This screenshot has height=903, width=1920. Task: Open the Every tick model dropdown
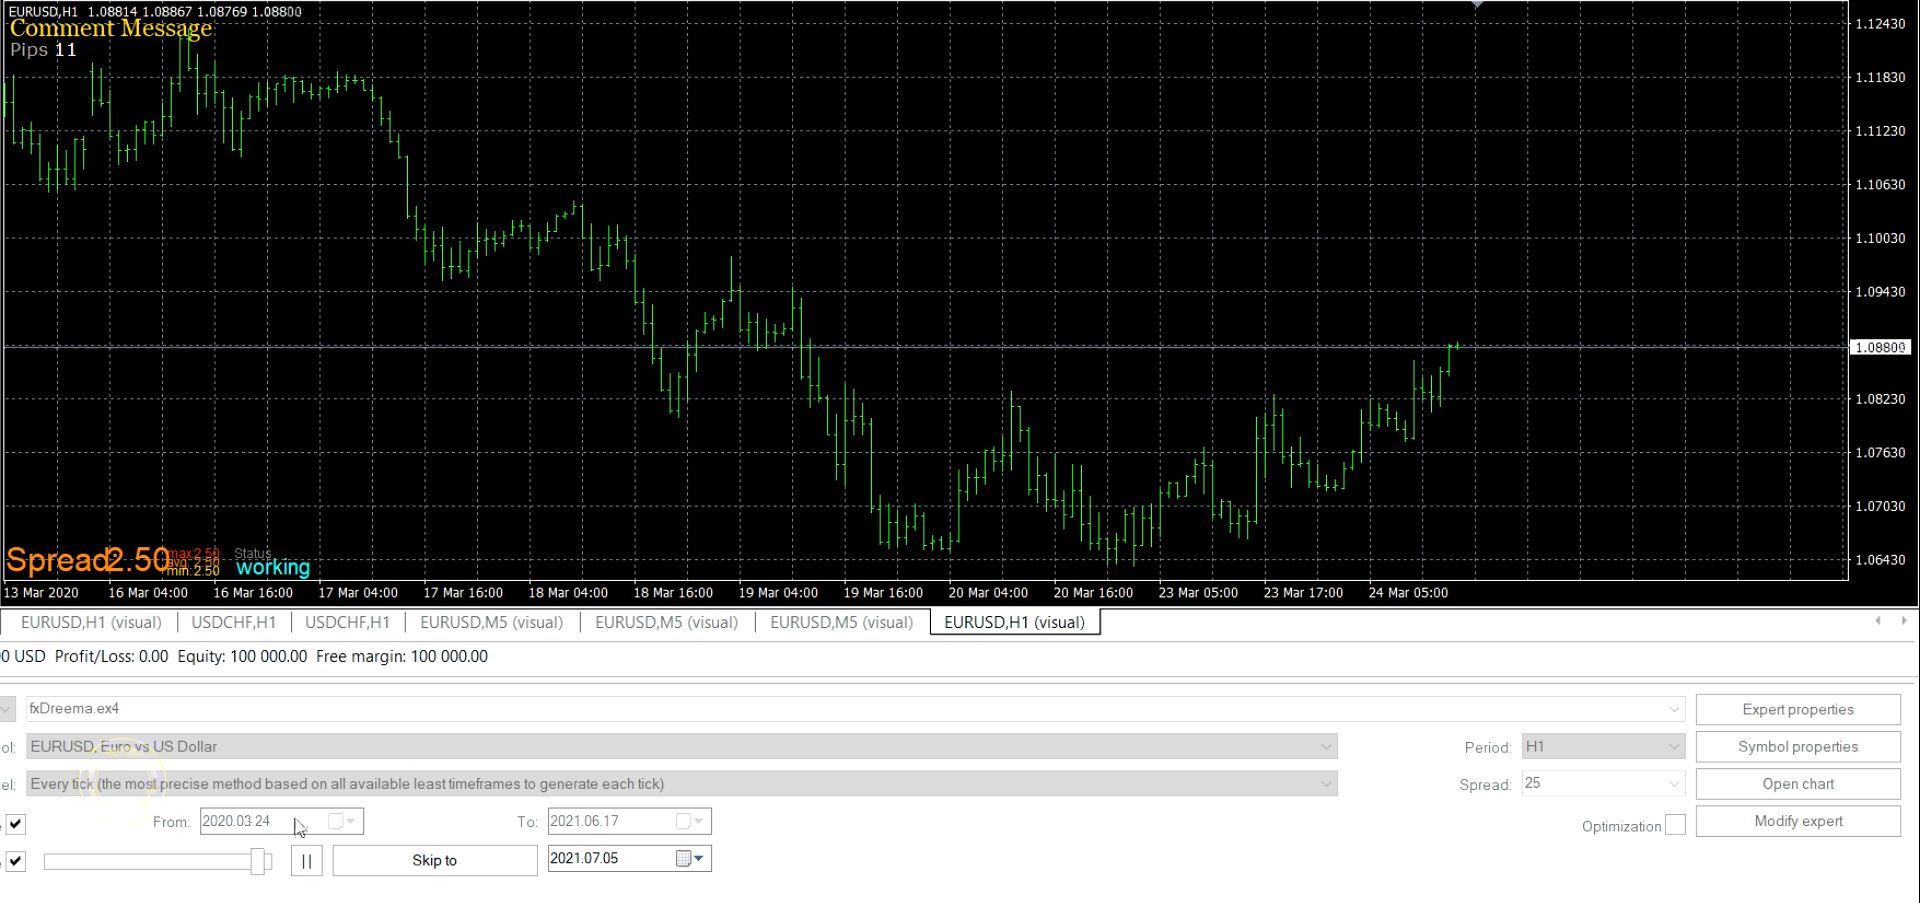tap(1326, 784)
